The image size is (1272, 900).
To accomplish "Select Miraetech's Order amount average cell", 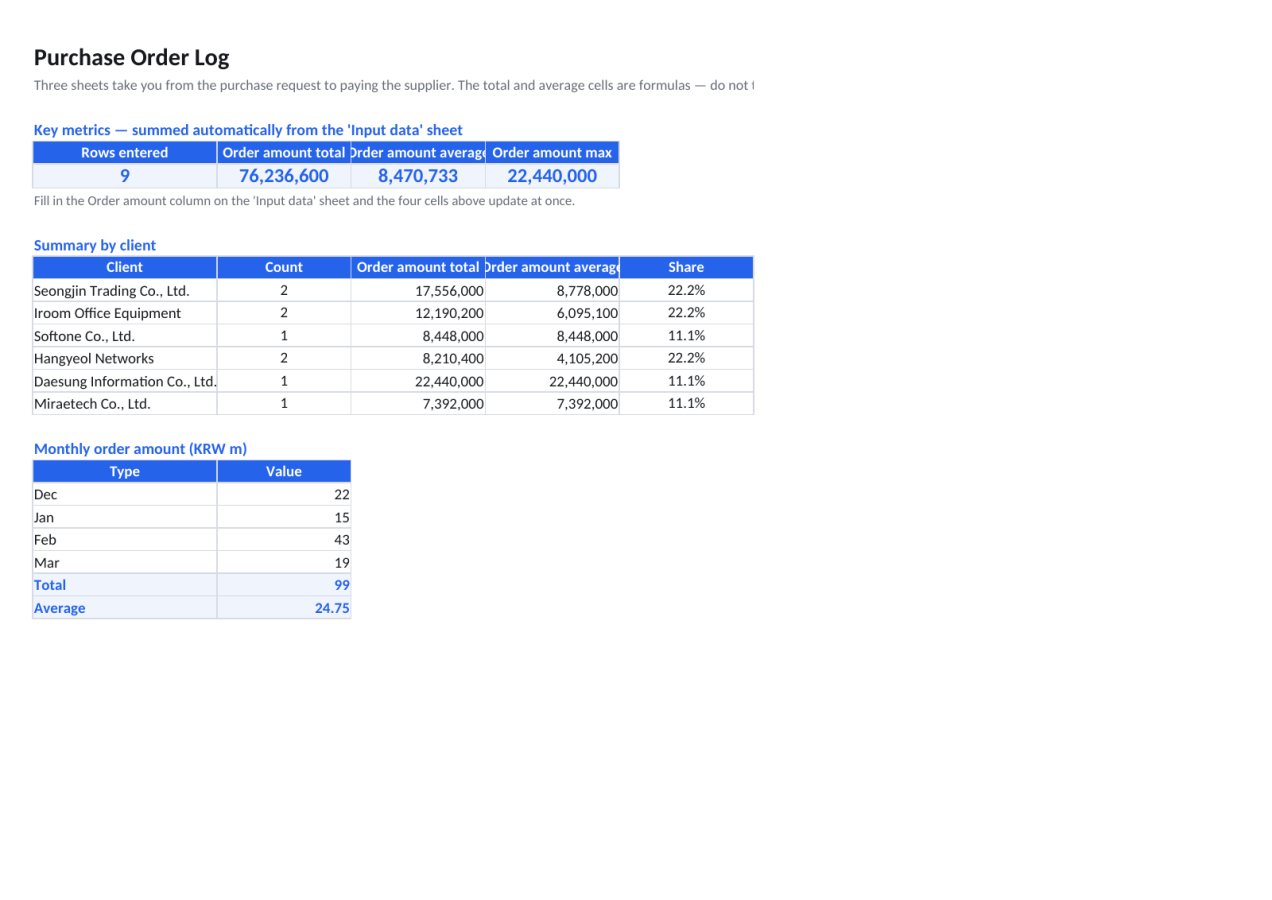I will point(552,404).
